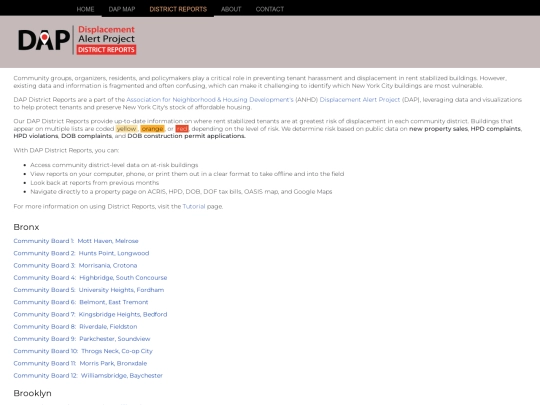Open Community Board 5: University Heights, Fordham
This screenshot has height=405, width=540.
pyautogui.click(x=89, y=290)
